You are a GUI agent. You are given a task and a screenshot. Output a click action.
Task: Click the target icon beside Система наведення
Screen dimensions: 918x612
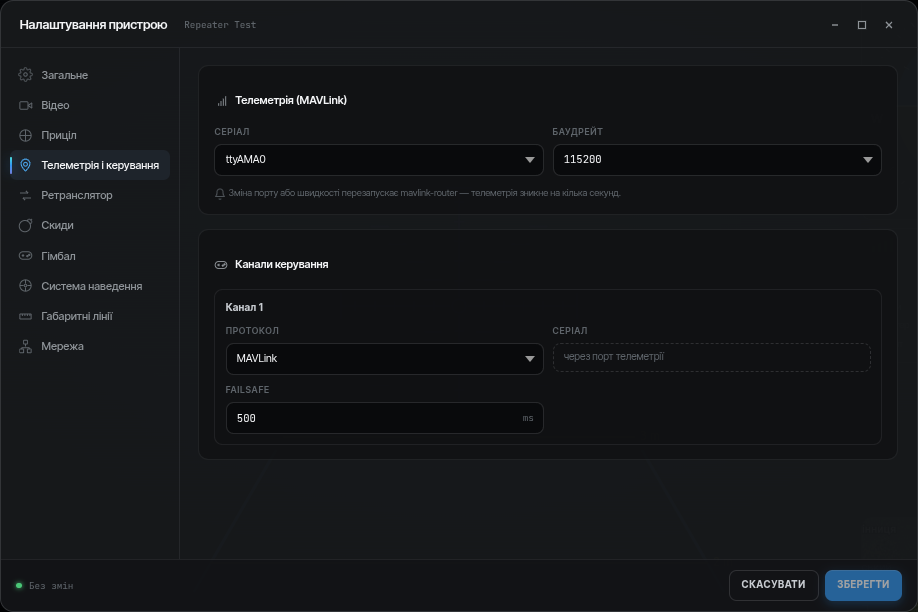coord(25,286)
